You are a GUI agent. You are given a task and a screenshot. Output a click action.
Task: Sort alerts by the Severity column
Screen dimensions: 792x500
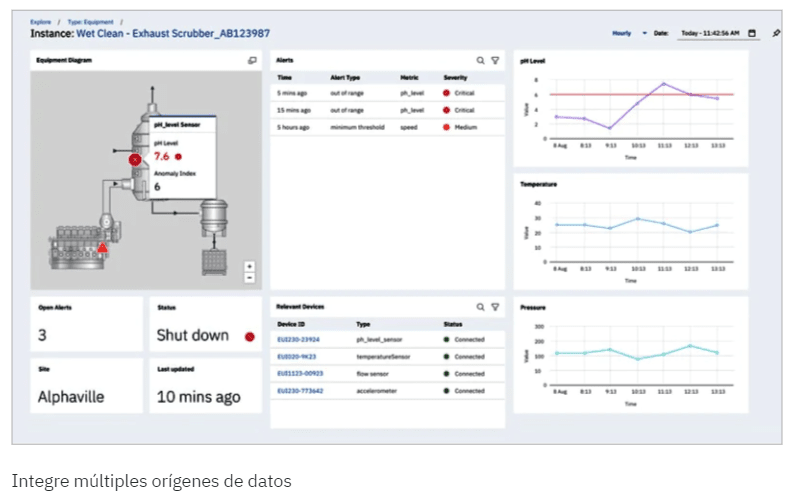(455, 78)
